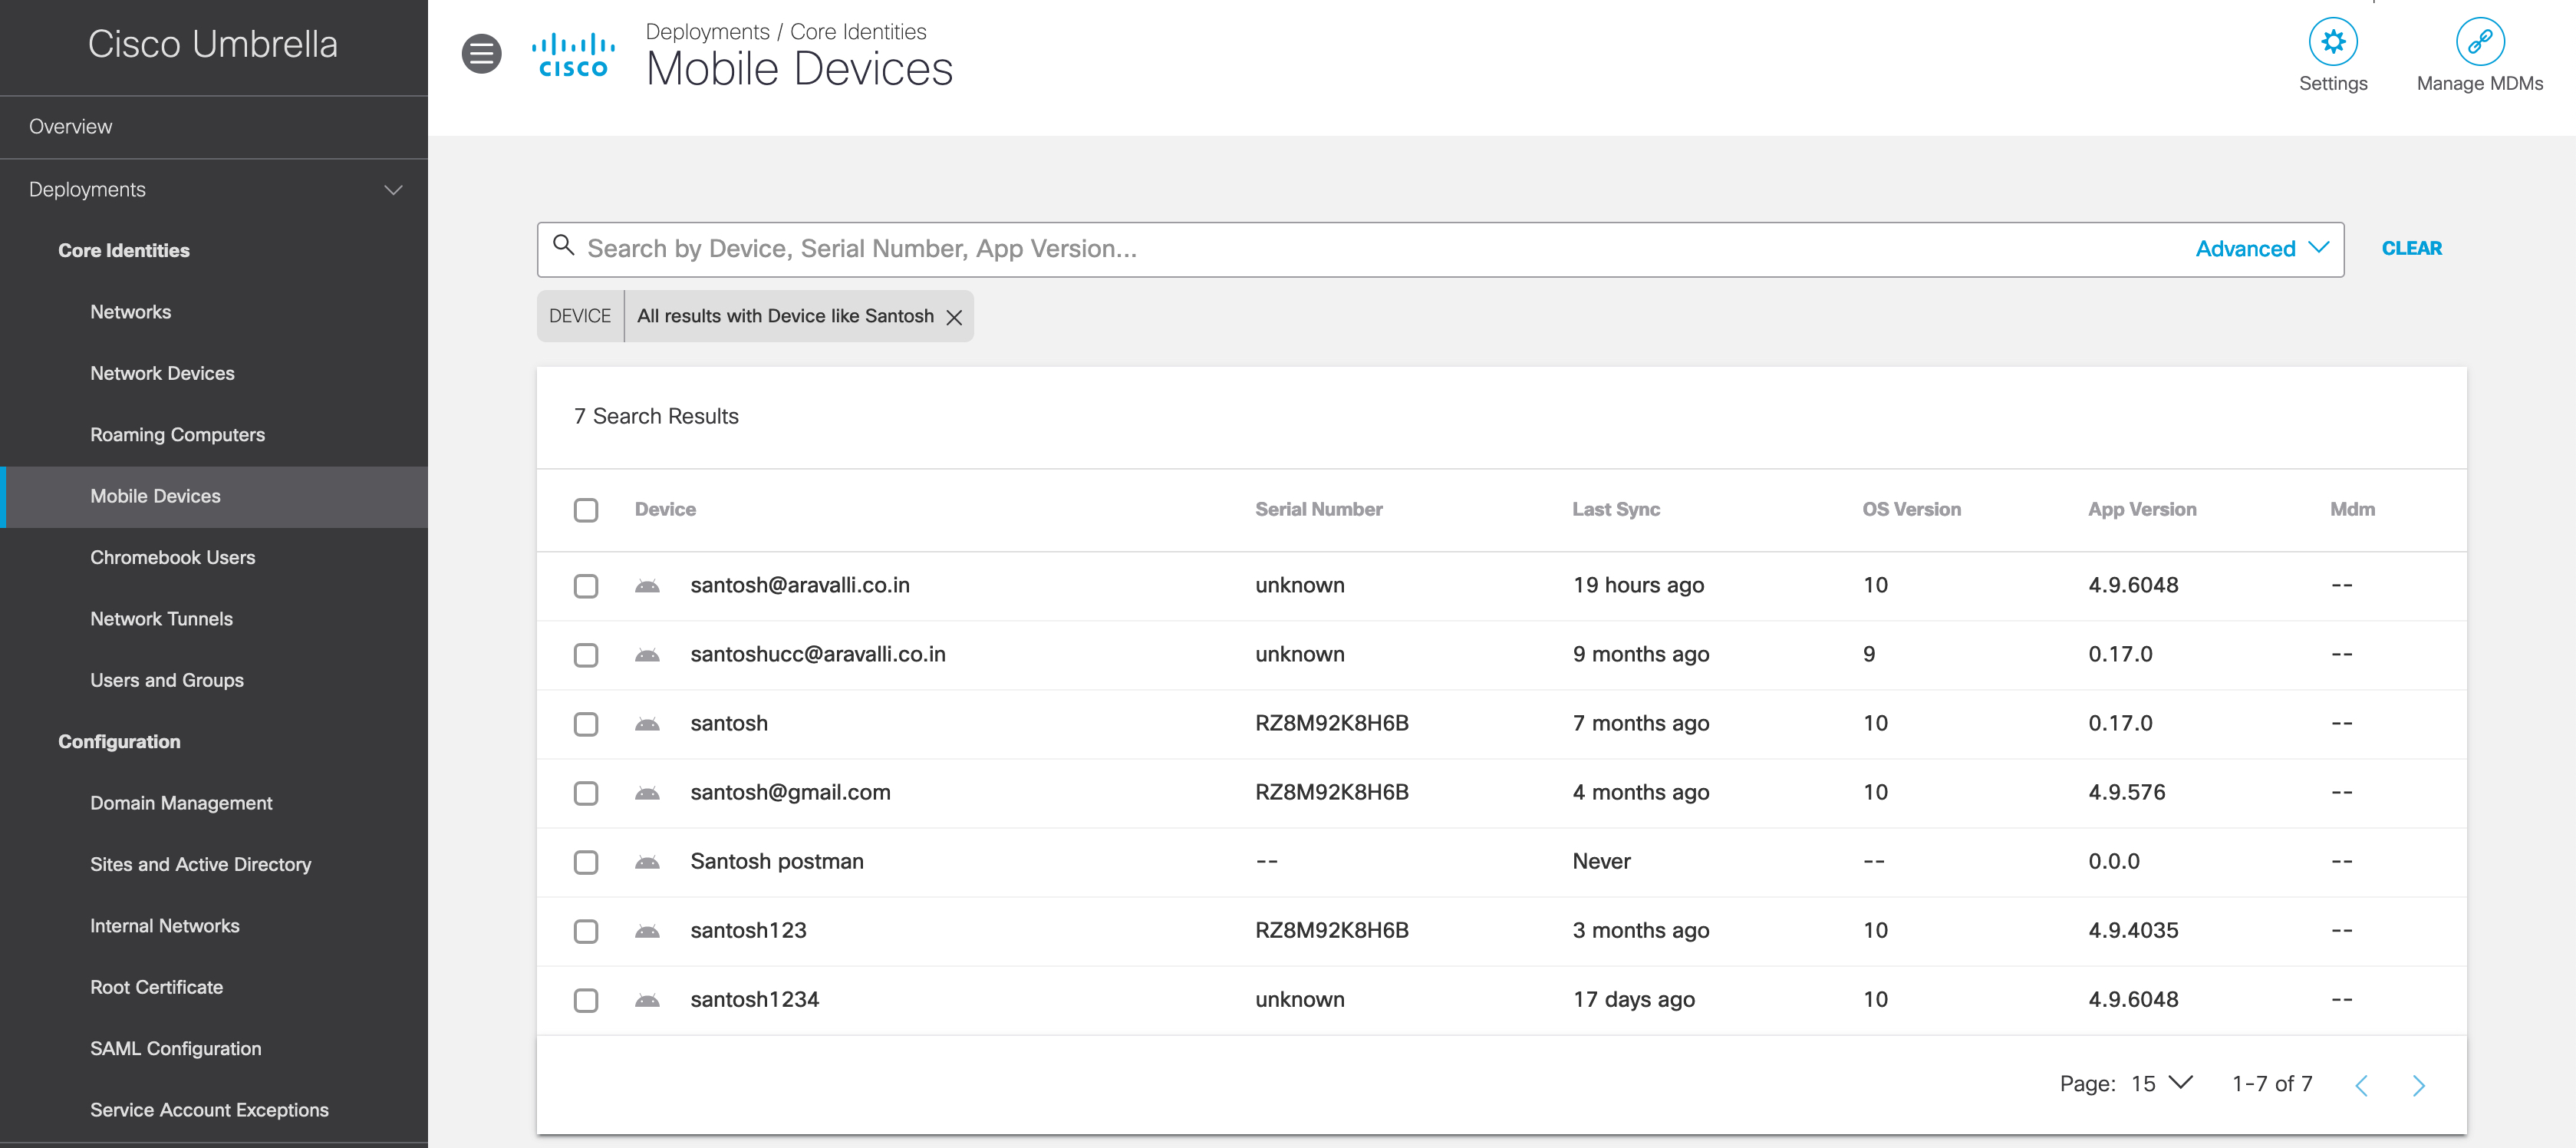Click Android icon for santosh@aravalli.co.in
This screenshot has width=2576, height=1148.
(647, 586)
